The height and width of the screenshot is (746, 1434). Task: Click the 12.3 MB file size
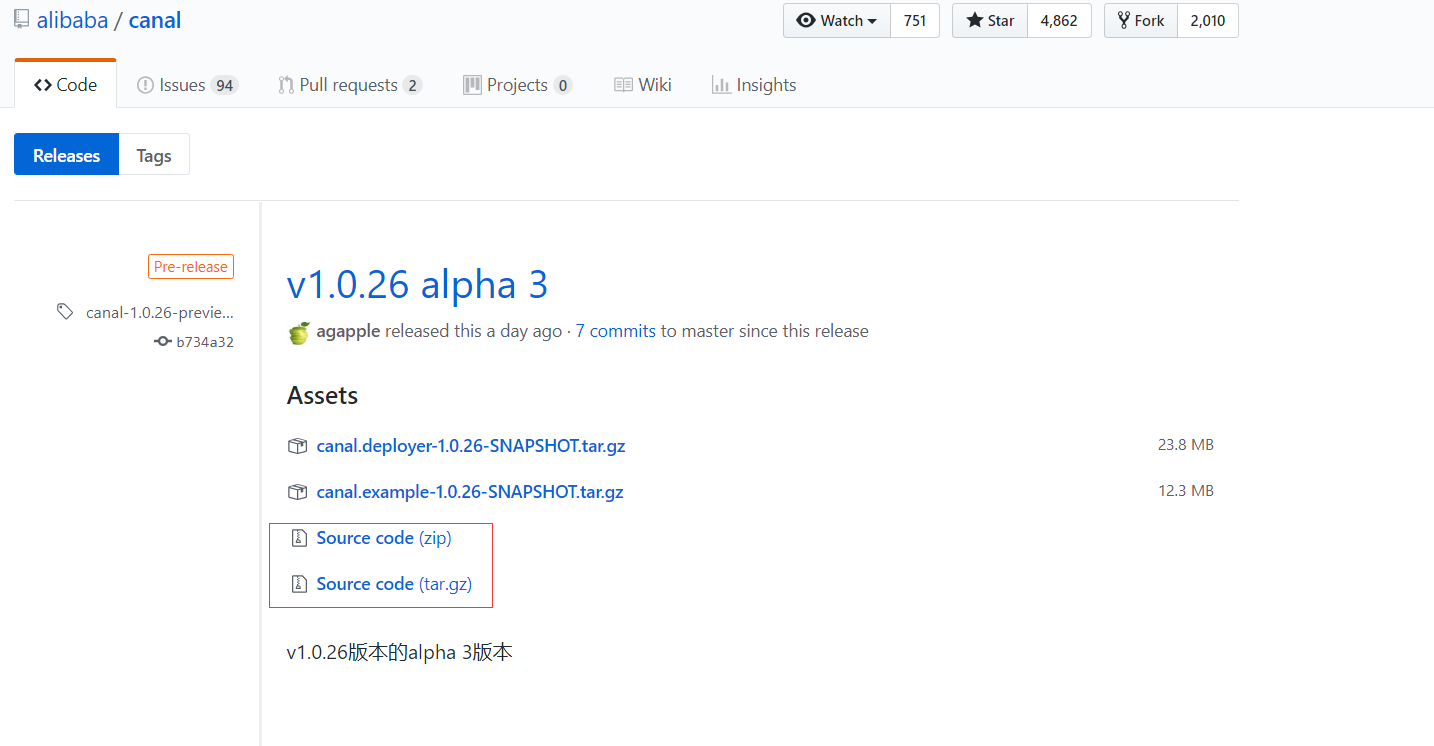(x=1186, y=491)
